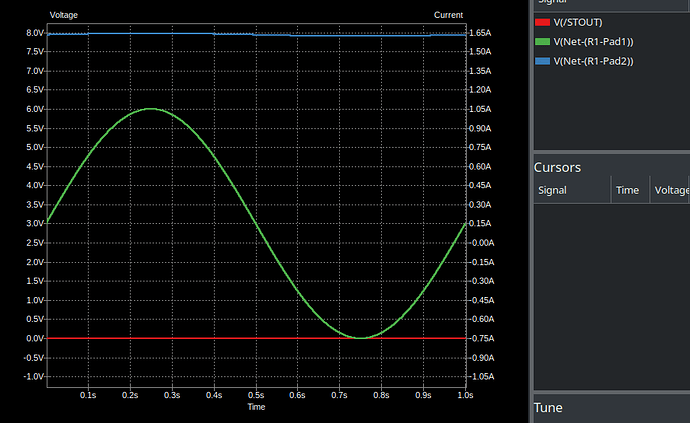Click the Cursors panel title

[557, 167]
